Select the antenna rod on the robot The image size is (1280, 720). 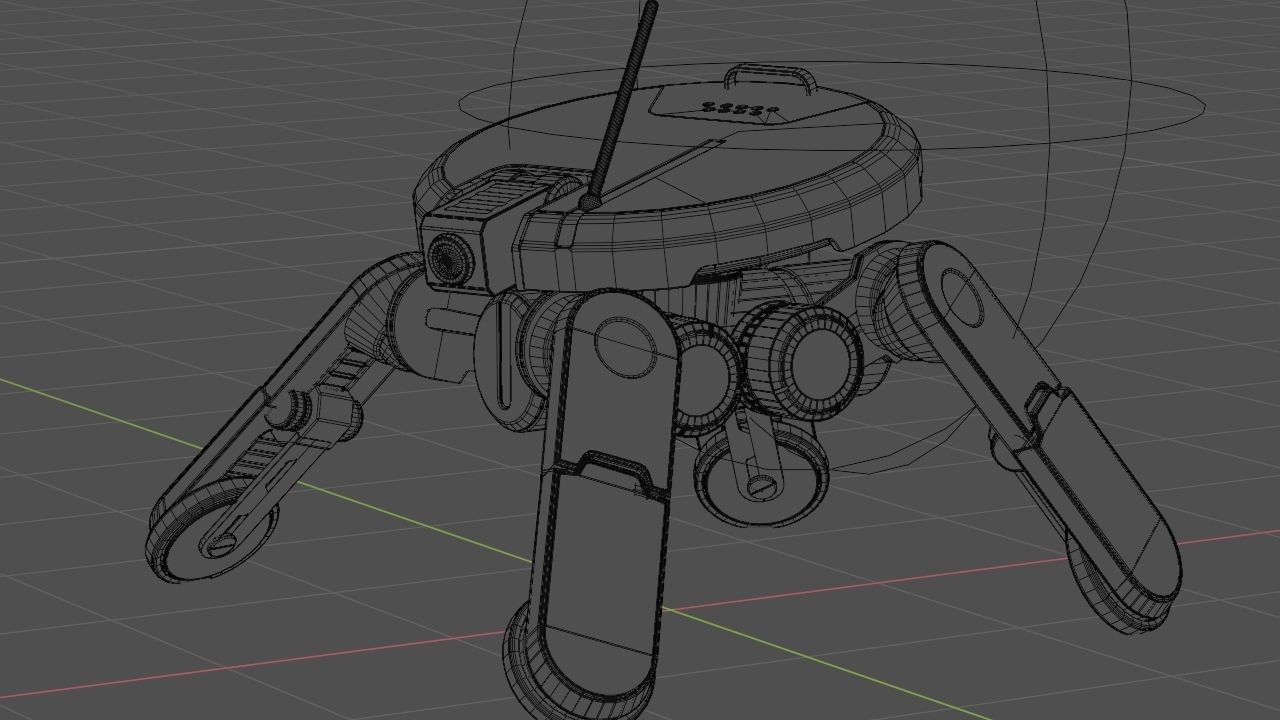626,102
